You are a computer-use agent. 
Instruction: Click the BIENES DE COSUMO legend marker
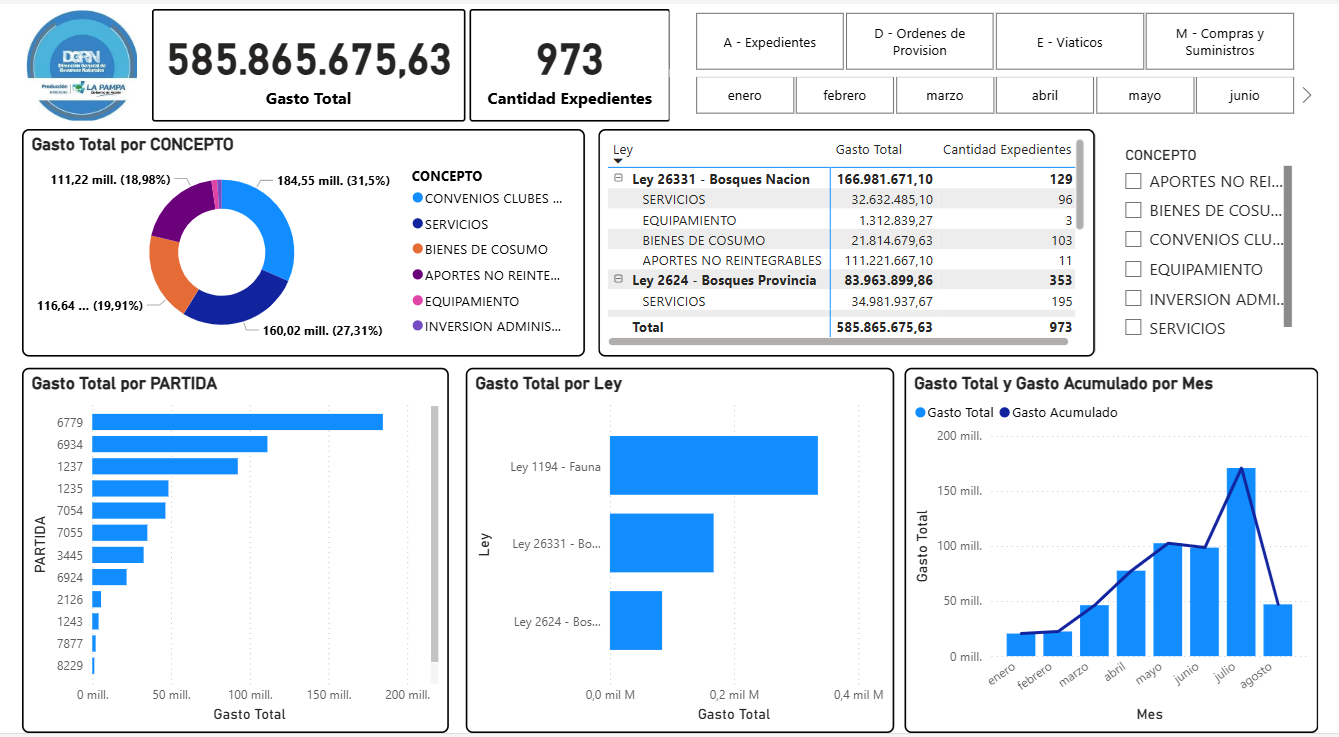tap(417, 250)
